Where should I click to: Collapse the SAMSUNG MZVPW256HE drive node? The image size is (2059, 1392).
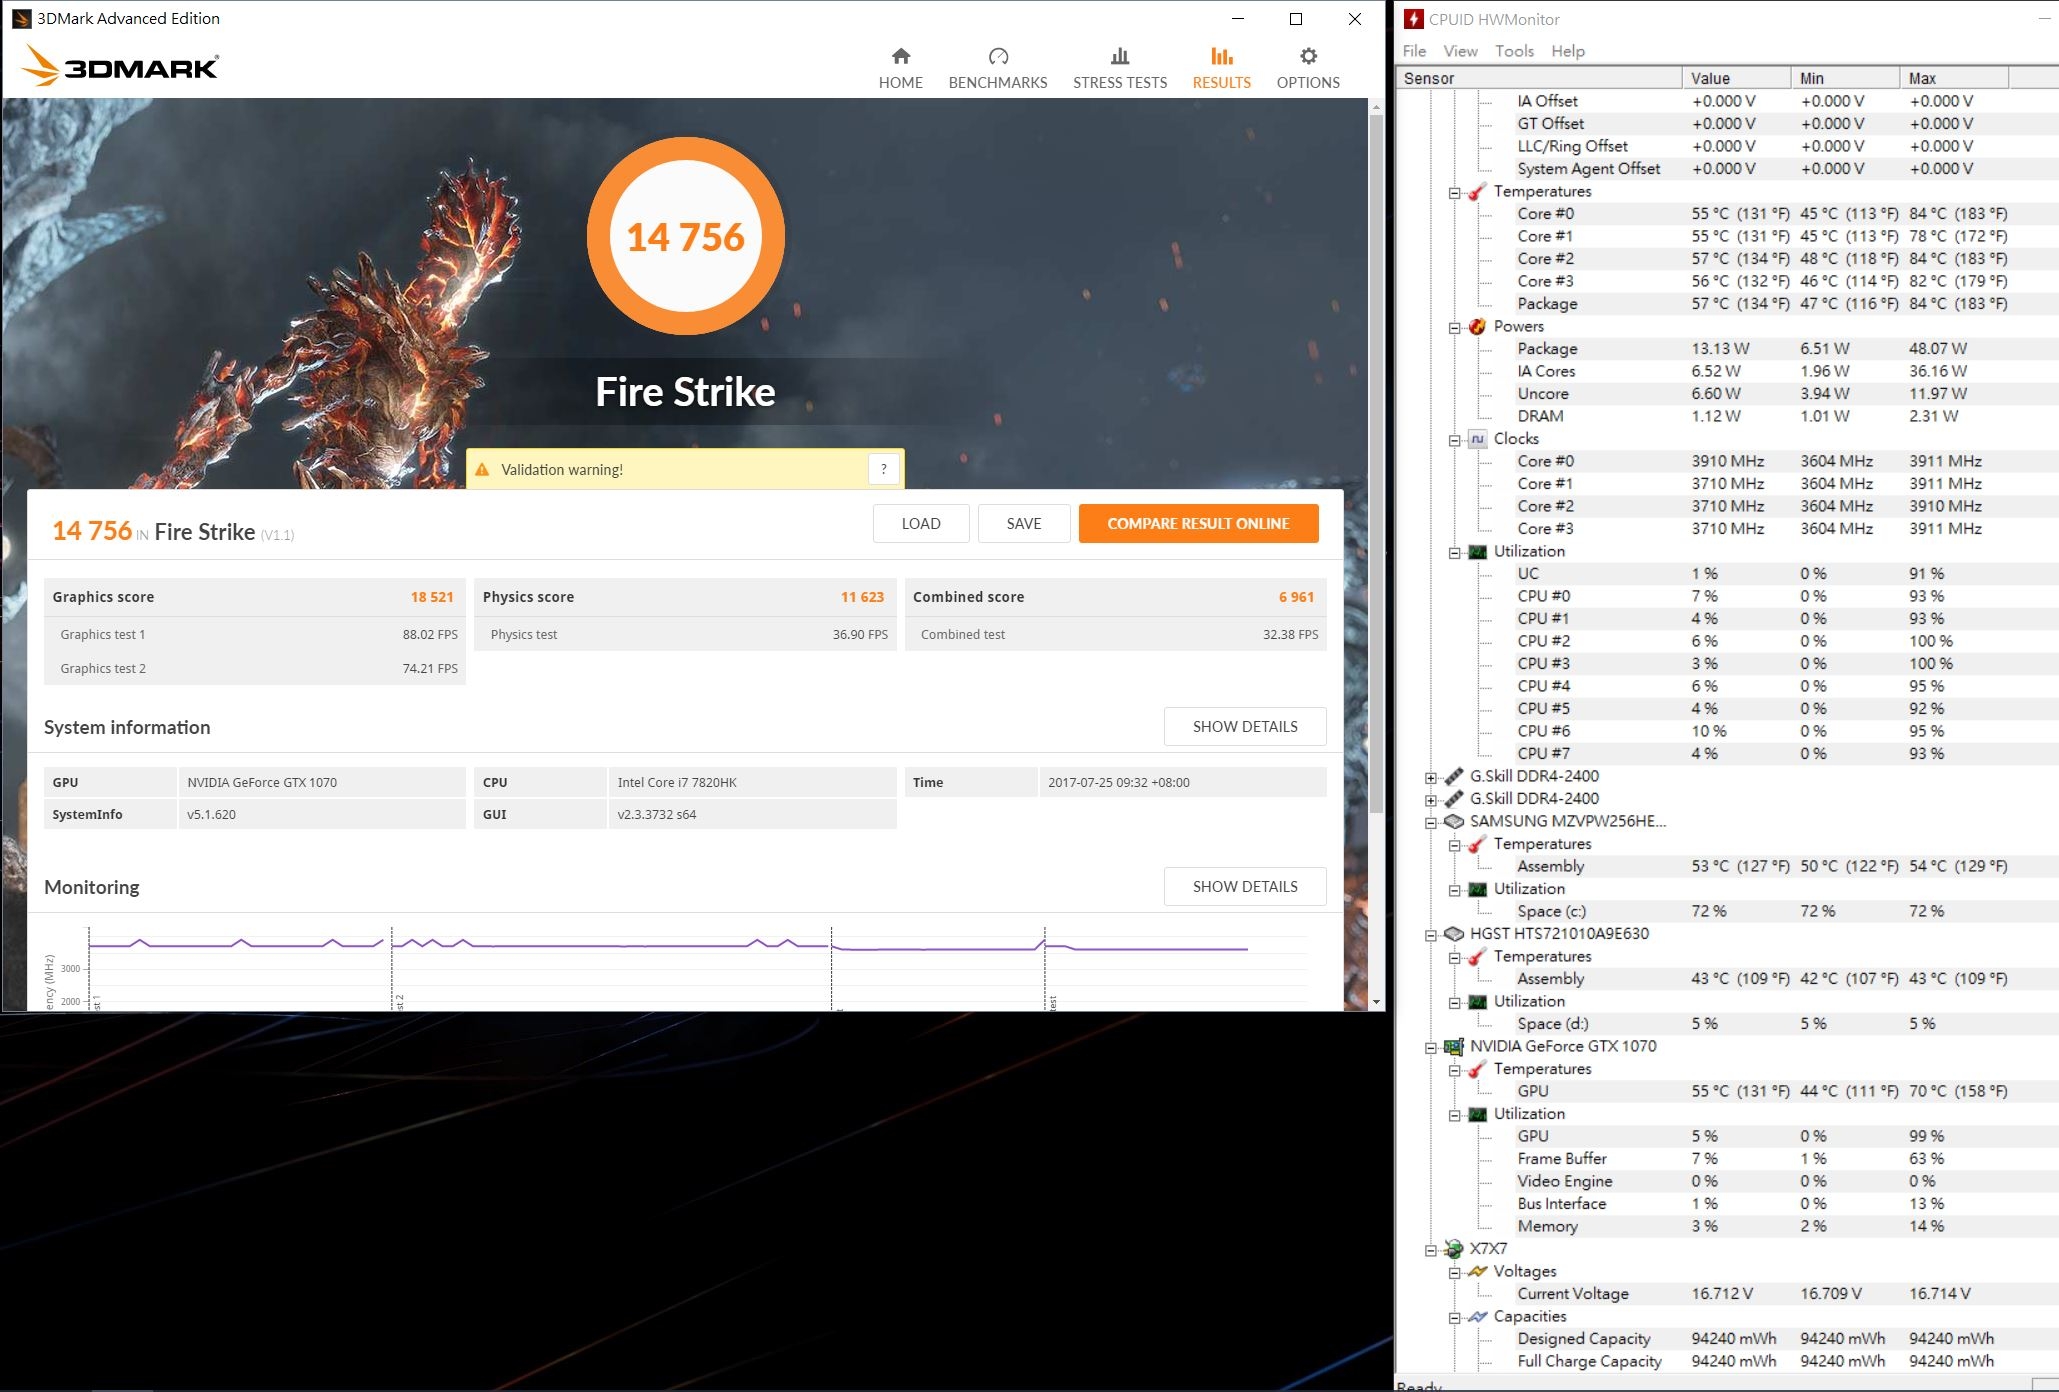coord(1431,822)
